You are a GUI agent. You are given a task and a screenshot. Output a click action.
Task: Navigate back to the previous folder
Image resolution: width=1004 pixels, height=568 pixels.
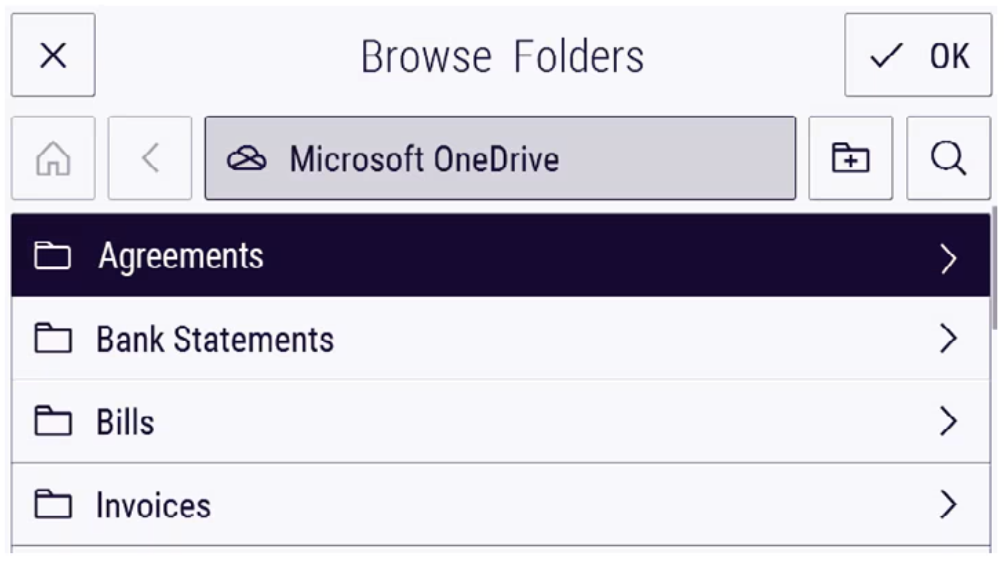tap(150, 158)
